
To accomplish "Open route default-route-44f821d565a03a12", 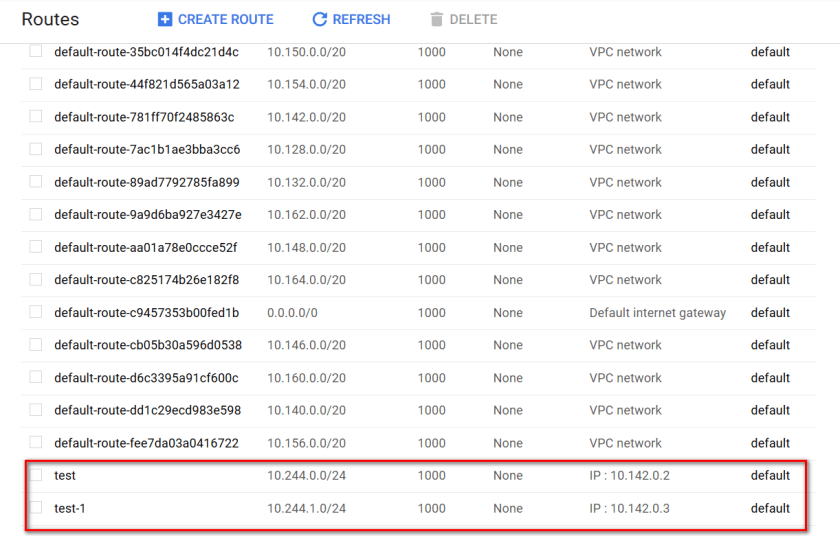I will click(x=146, y=85).
